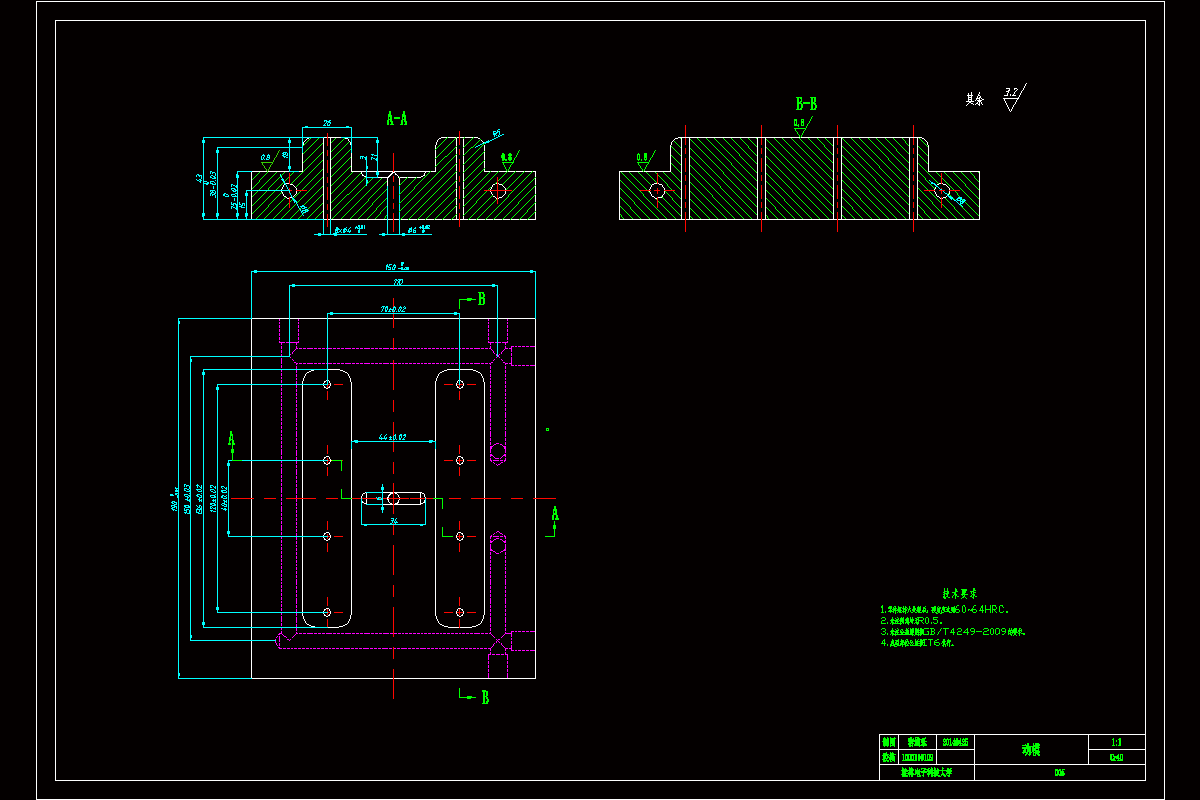Click the "44±0.02" dimension text
This screenshot has height=800, width=1200.
pyautogui.click(x=391, y=437)
